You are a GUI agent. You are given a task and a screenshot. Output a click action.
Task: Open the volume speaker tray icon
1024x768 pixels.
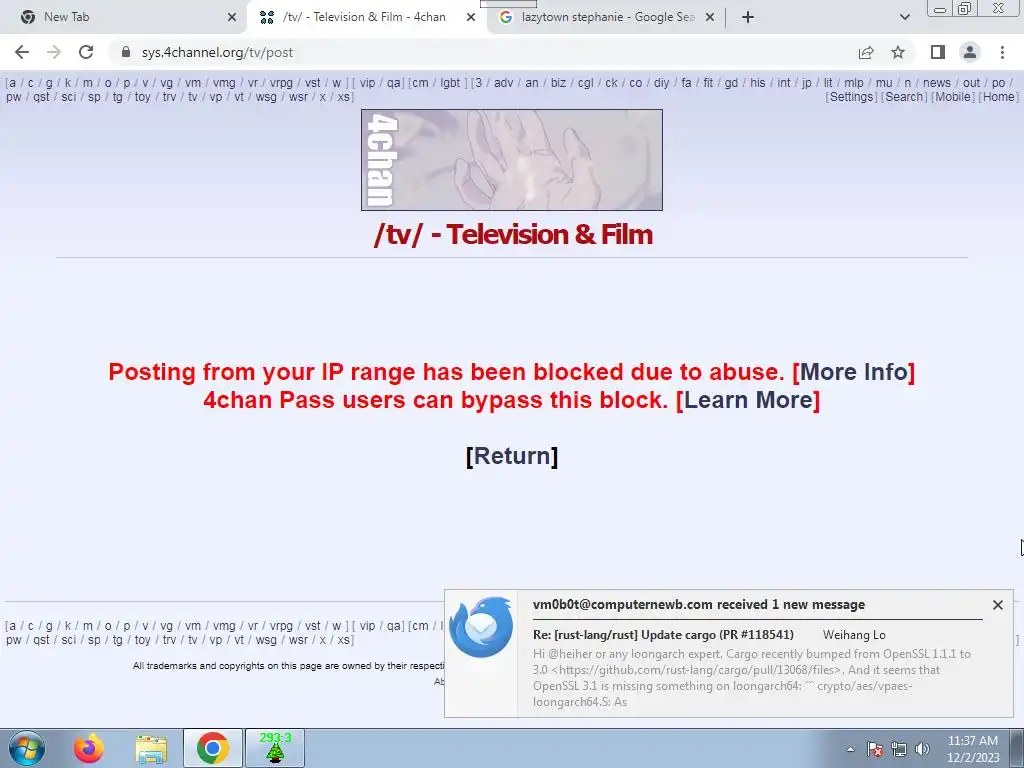922,749
